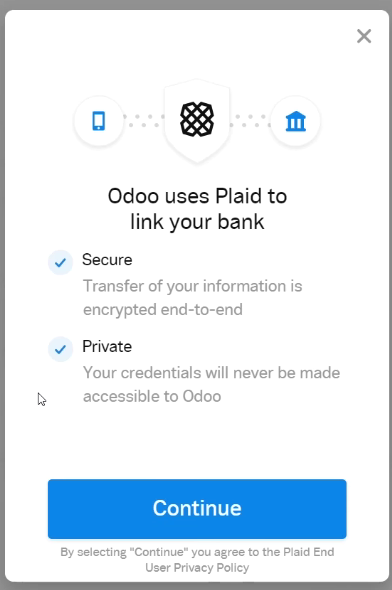The height and width of the screenshot is (590, 392).
Task: Select the Secure label
Action: [107, 260]
